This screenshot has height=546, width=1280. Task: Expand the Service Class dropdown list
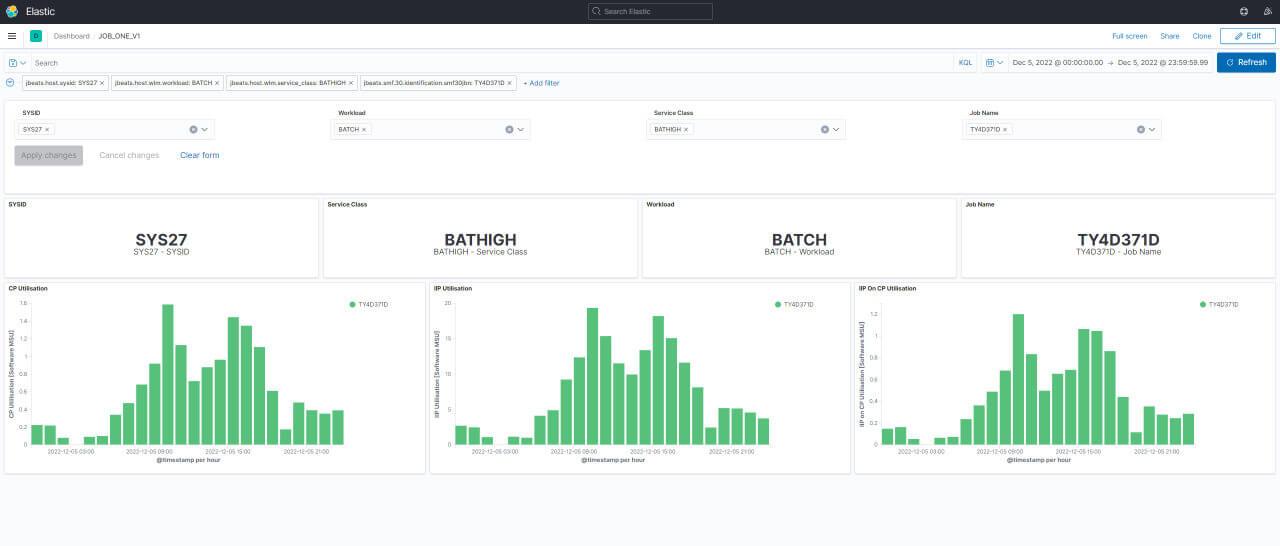pos(837,129)
